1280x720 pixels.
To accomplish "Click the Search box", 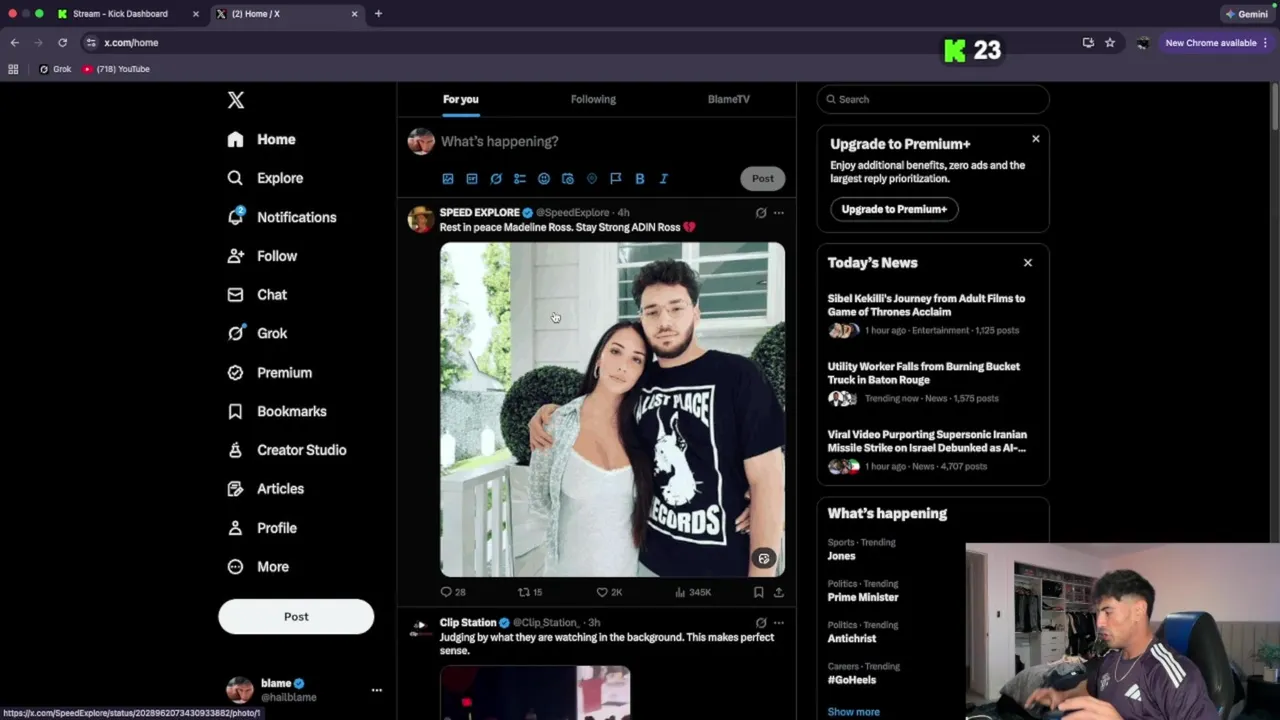I will tap(933, 99).
